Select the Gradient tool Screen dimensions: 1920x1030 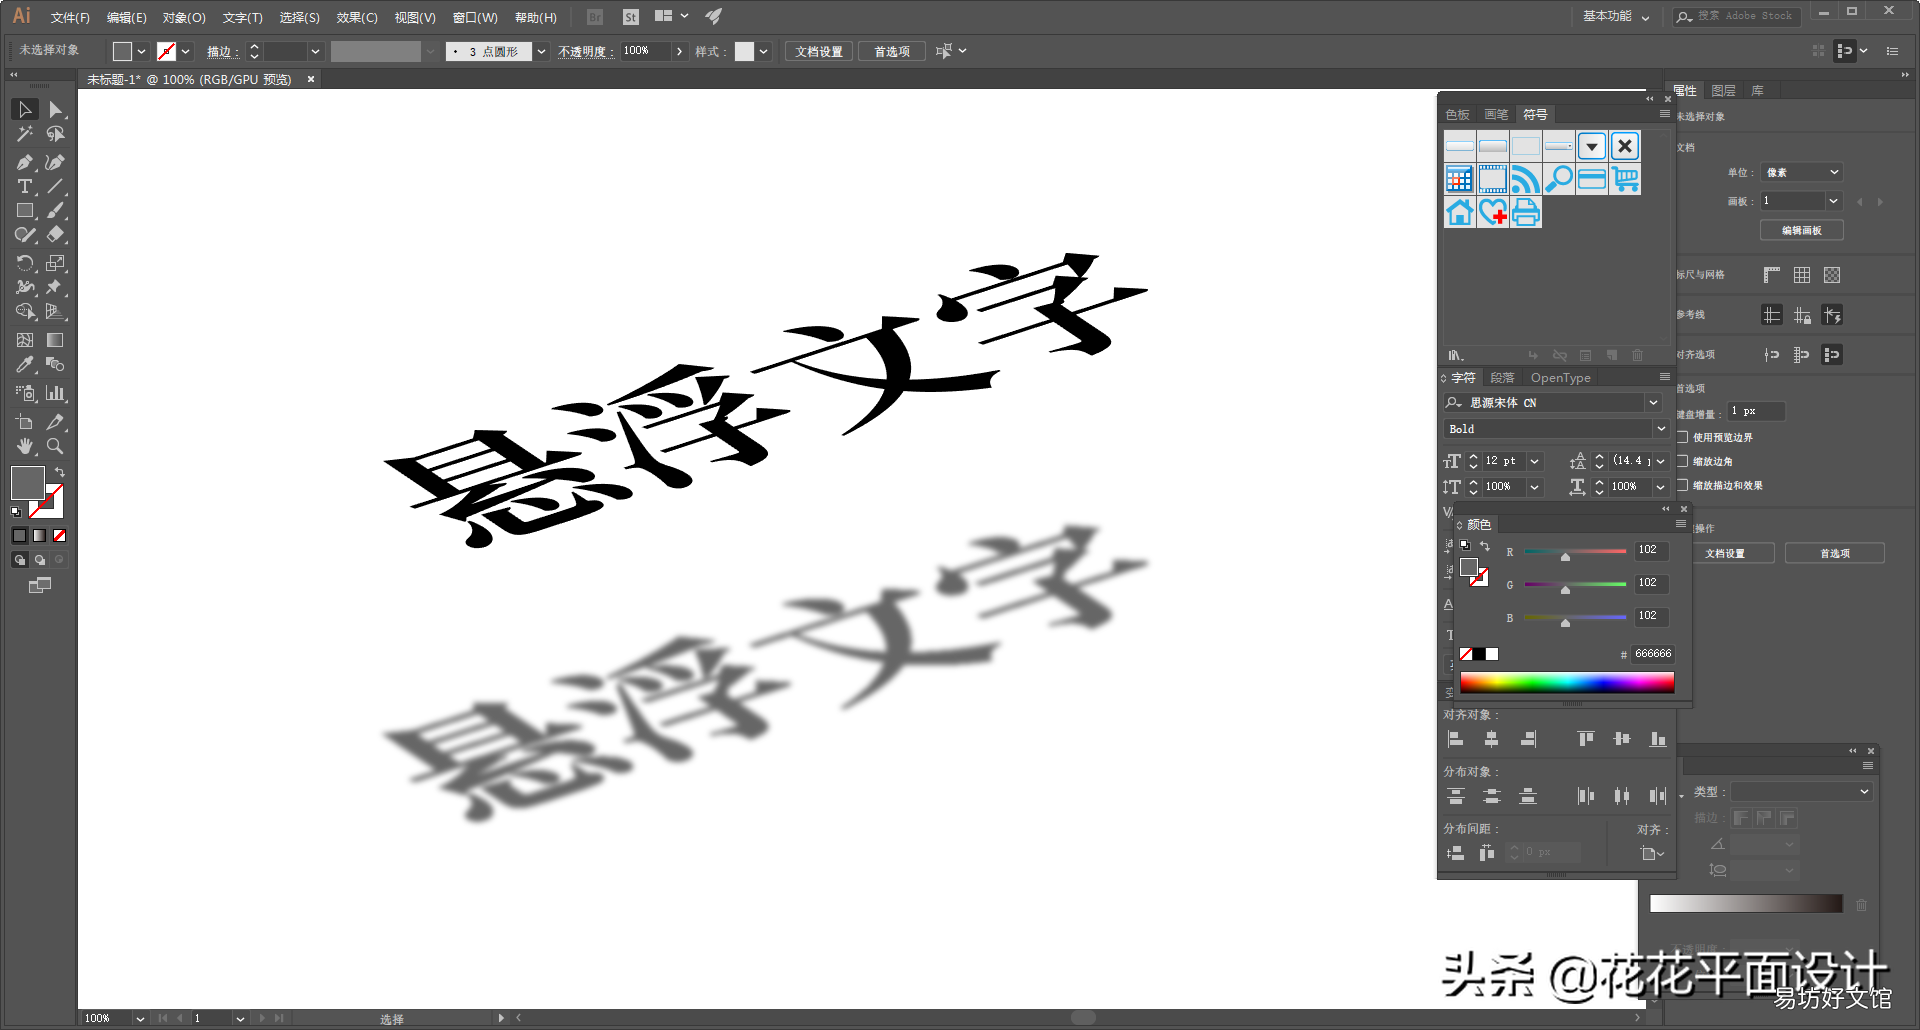coord(56,340)
